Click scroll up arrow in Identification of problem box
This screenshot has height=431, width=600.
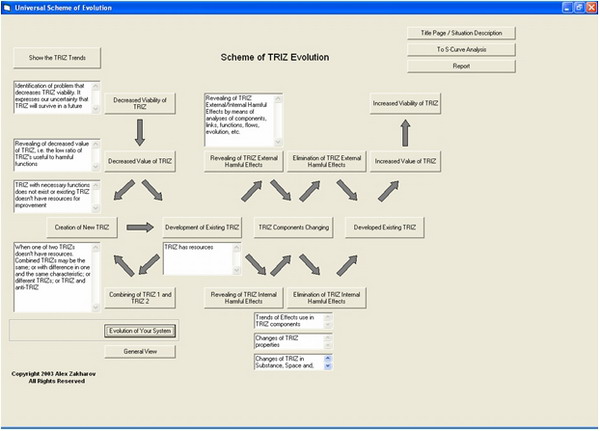[x=96, y=86]
